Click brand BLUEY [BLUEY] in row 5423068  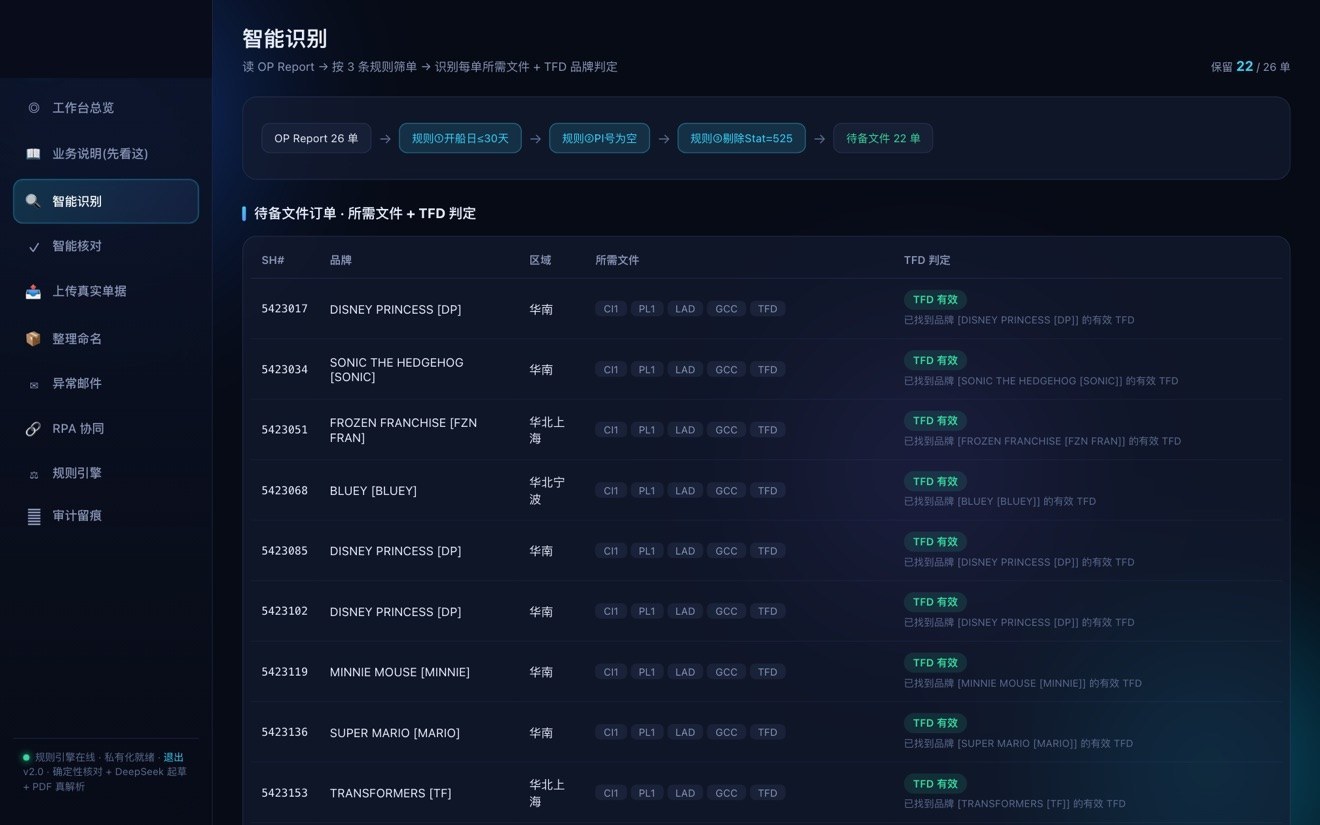(373, 491)
